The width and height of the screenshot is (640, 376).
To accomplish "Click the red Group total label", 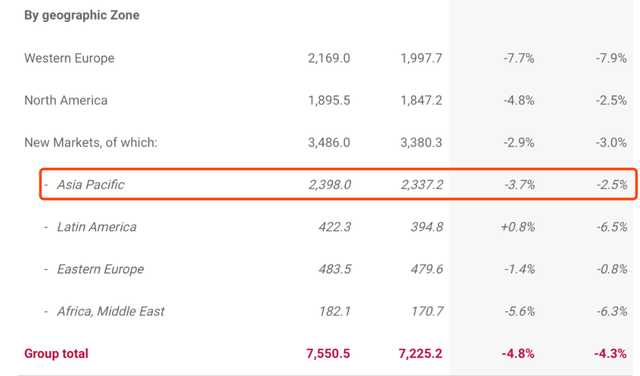I will click(56, 354).
